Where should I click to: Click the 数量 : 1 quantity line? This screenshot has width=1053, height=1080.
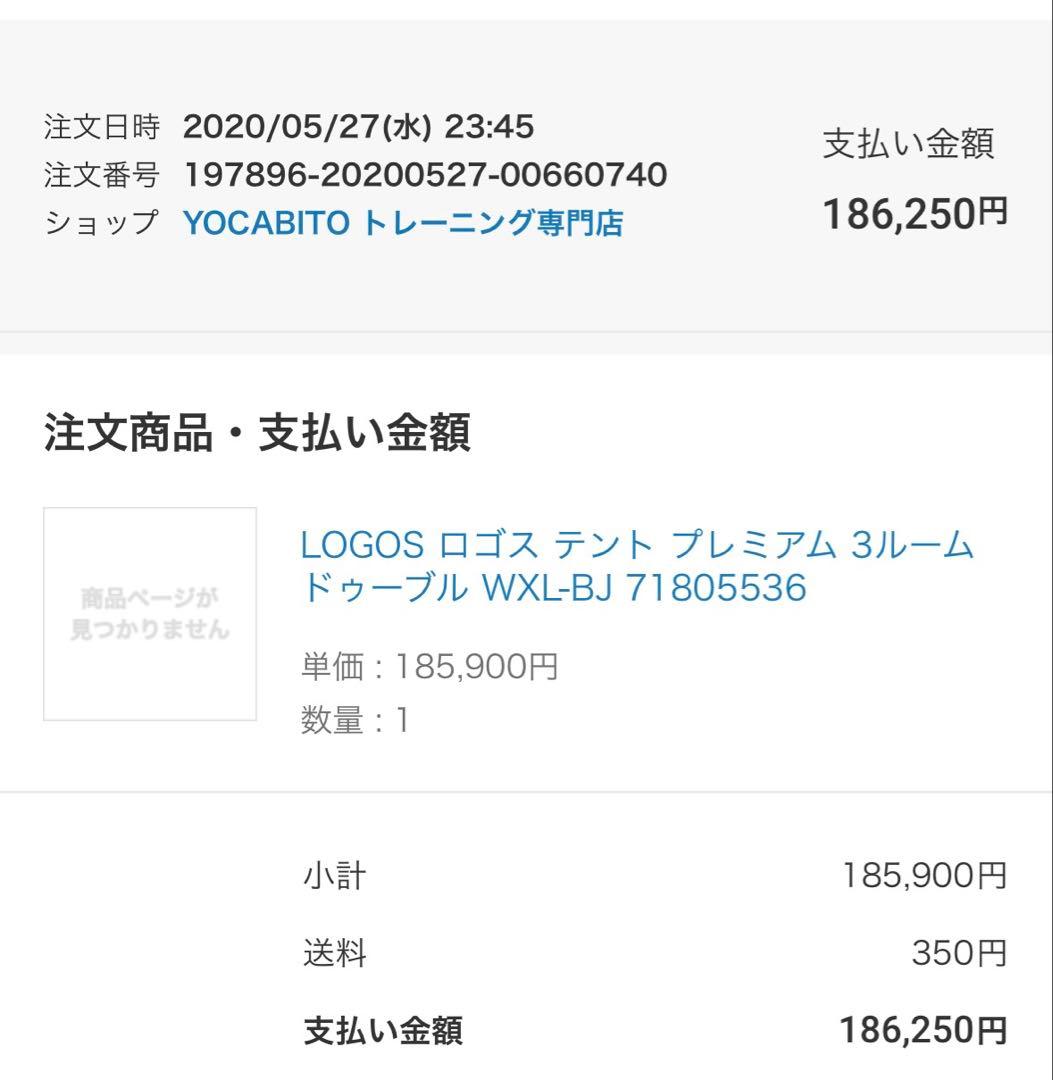point(355,720)
